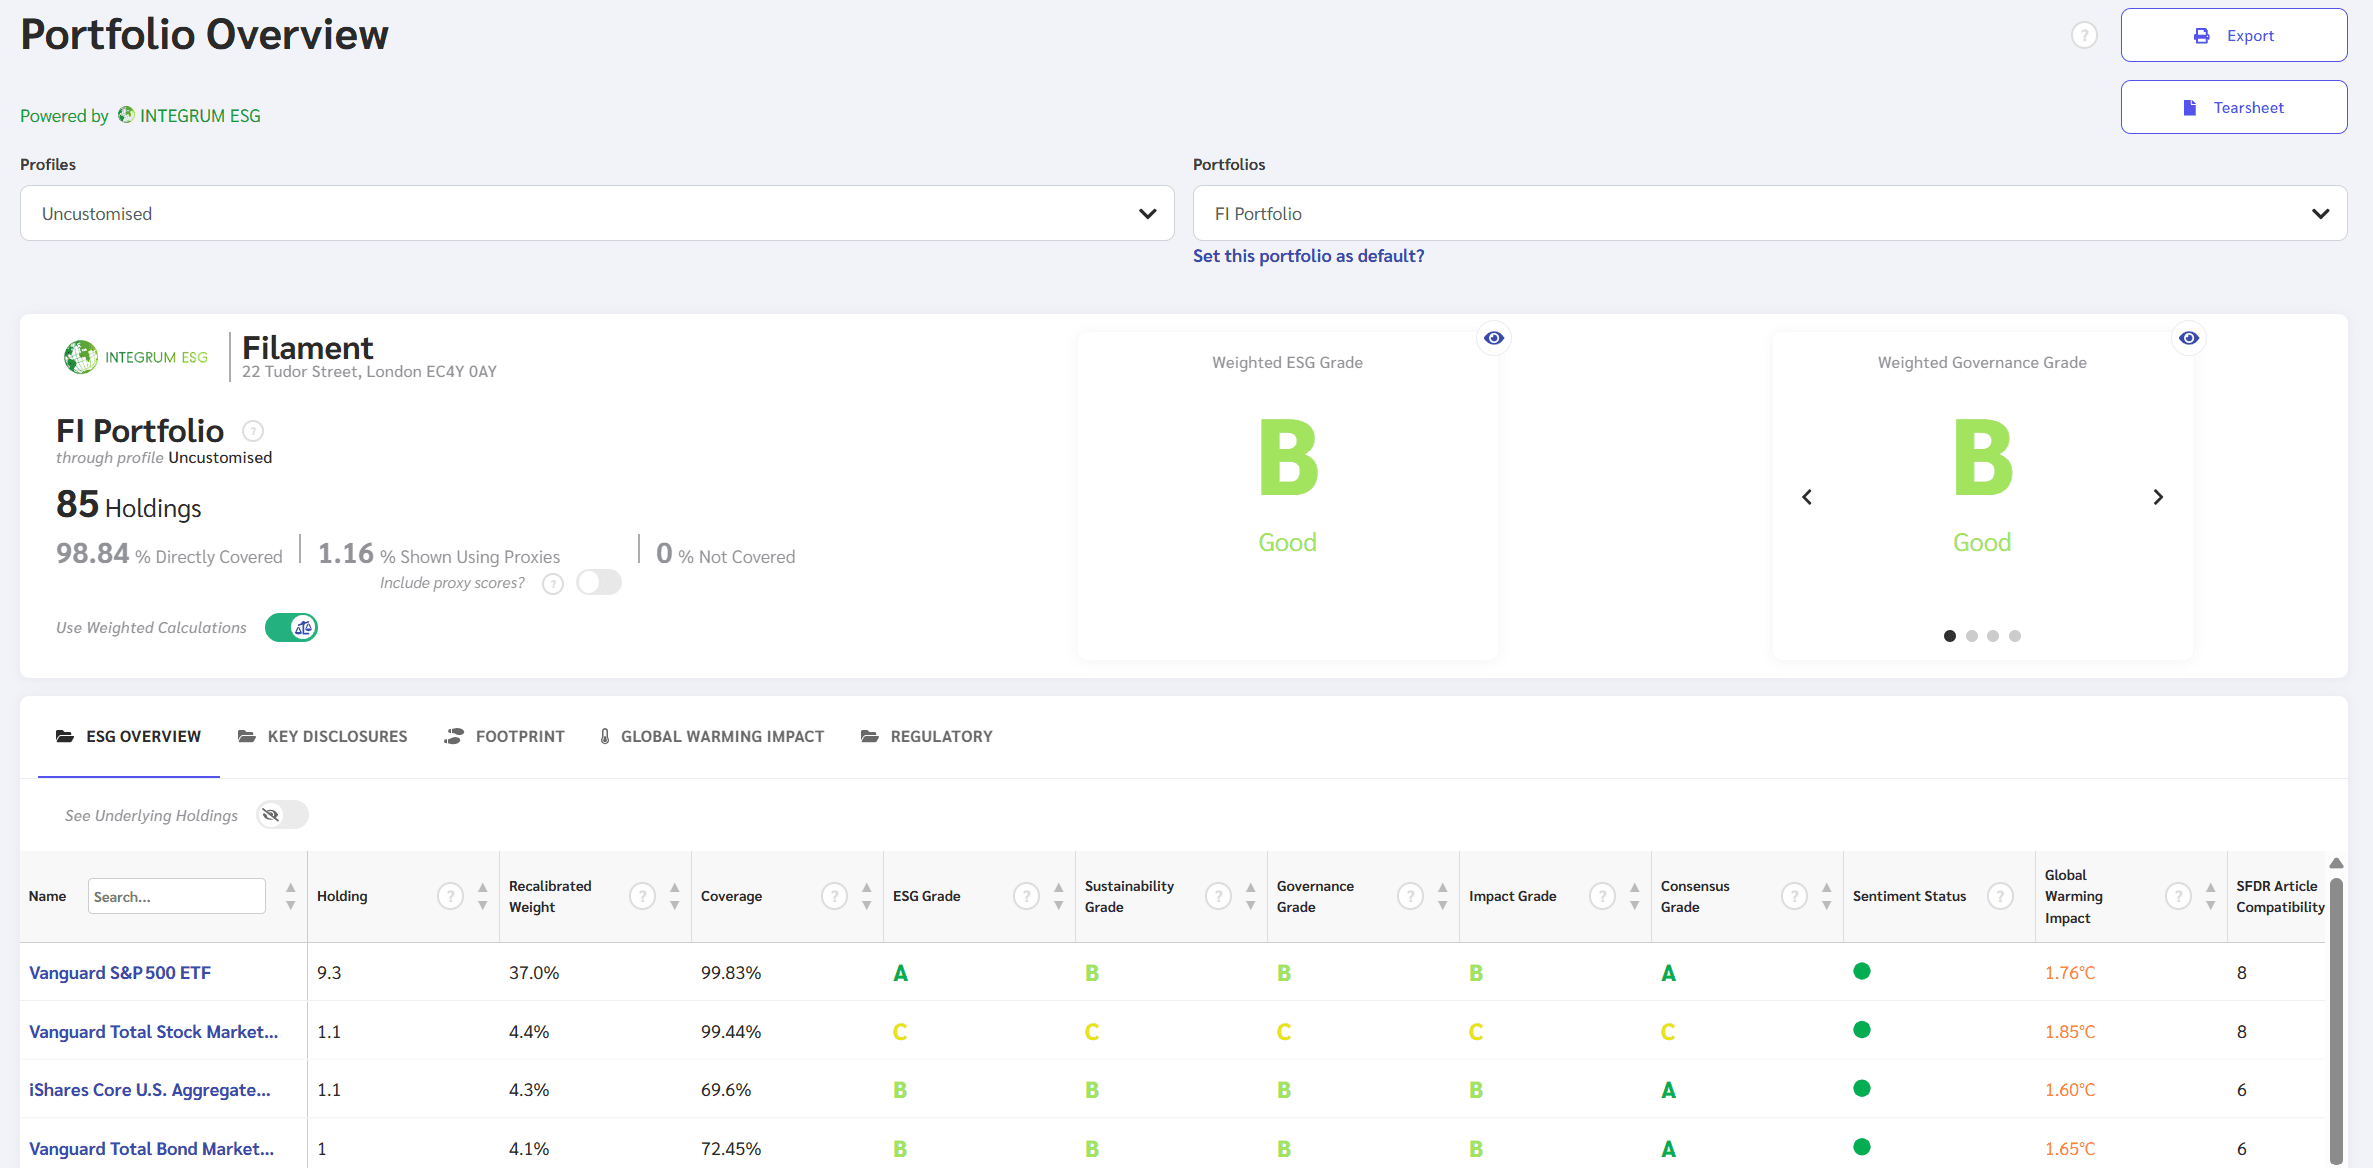Open Vanguard Total Bond Market holding

[x=152, y=1149]
